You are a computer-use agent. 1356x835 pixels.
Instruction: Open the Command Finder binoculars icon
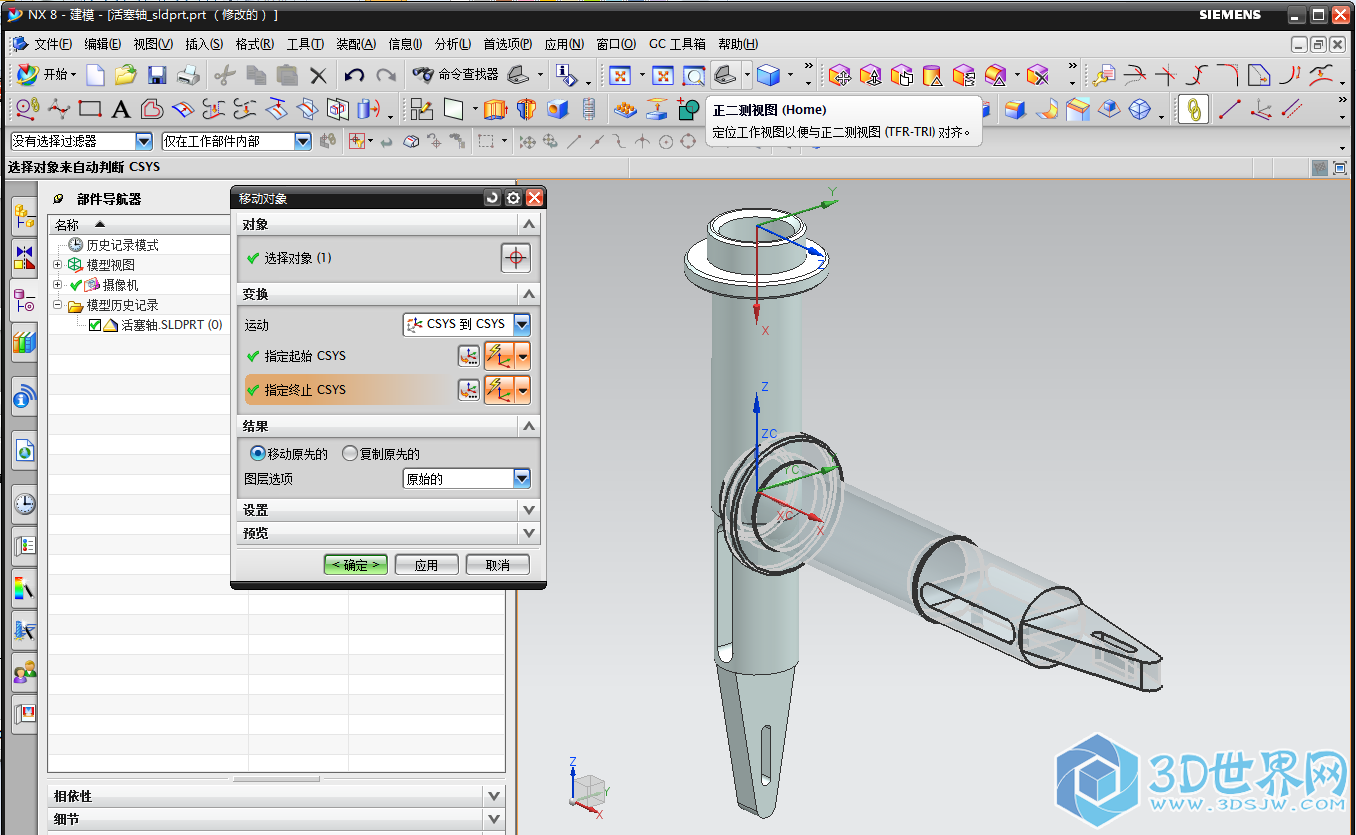tap(423, 75)
